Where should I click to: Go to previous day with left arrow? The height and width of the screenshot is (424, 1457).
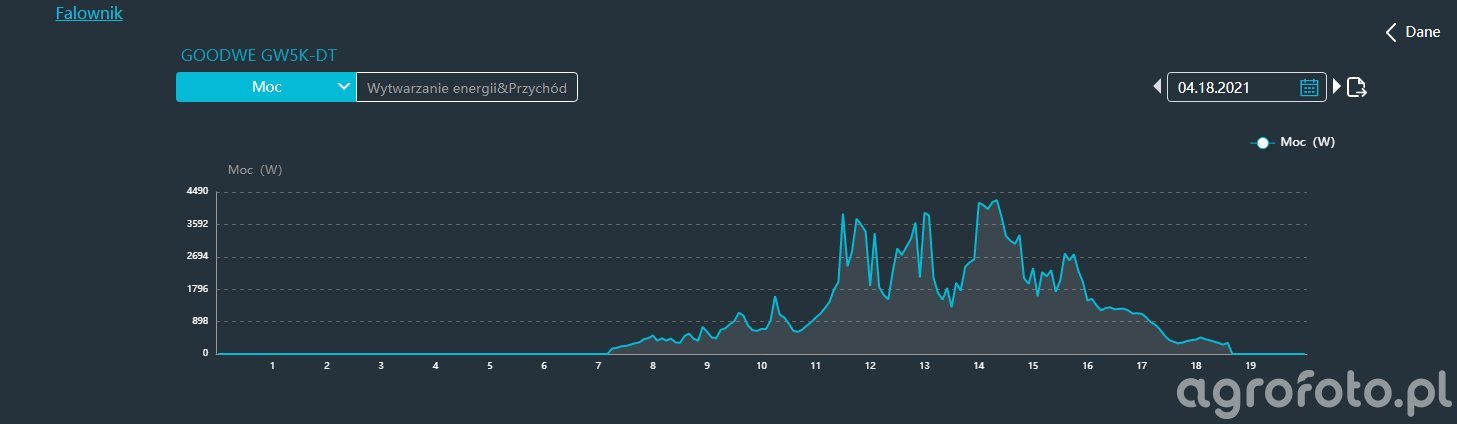[1158, 87]
